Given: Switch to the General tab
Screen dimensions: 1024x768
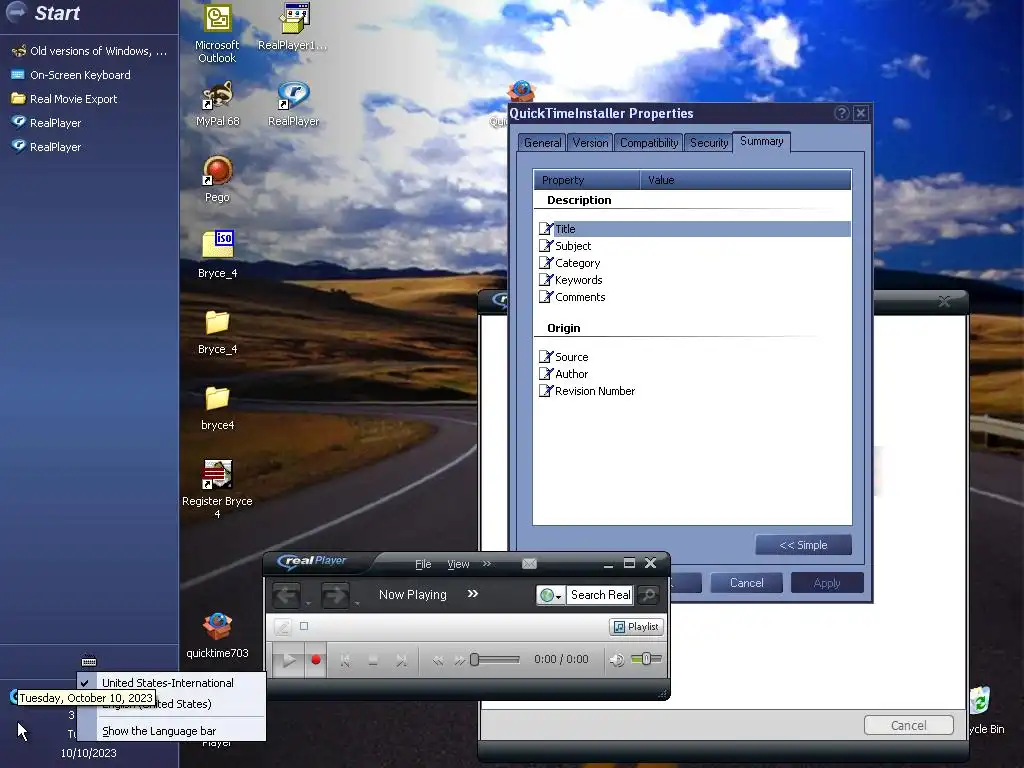Looking at the screenshot, I should point(542,142).
